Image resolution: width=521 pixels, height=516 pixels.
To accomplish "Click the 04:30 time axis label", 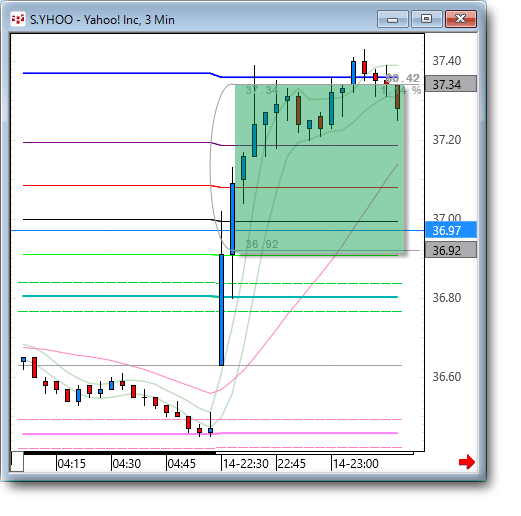I will coord(126,464).
